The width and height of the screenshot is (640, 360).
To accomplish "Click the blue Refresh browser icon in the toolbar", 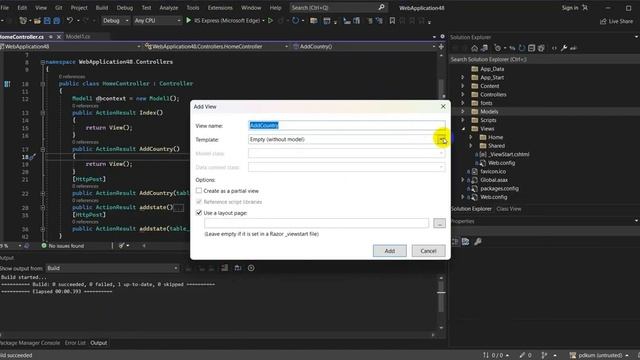I will point(296,20).
